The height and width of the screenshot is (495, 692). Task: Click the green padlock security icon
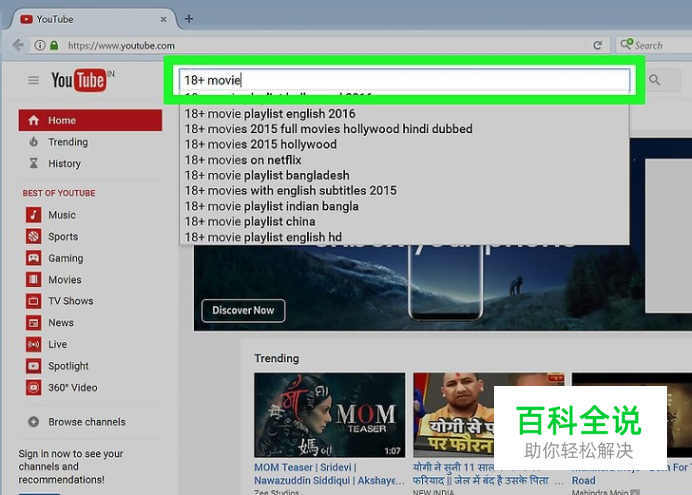54,45
